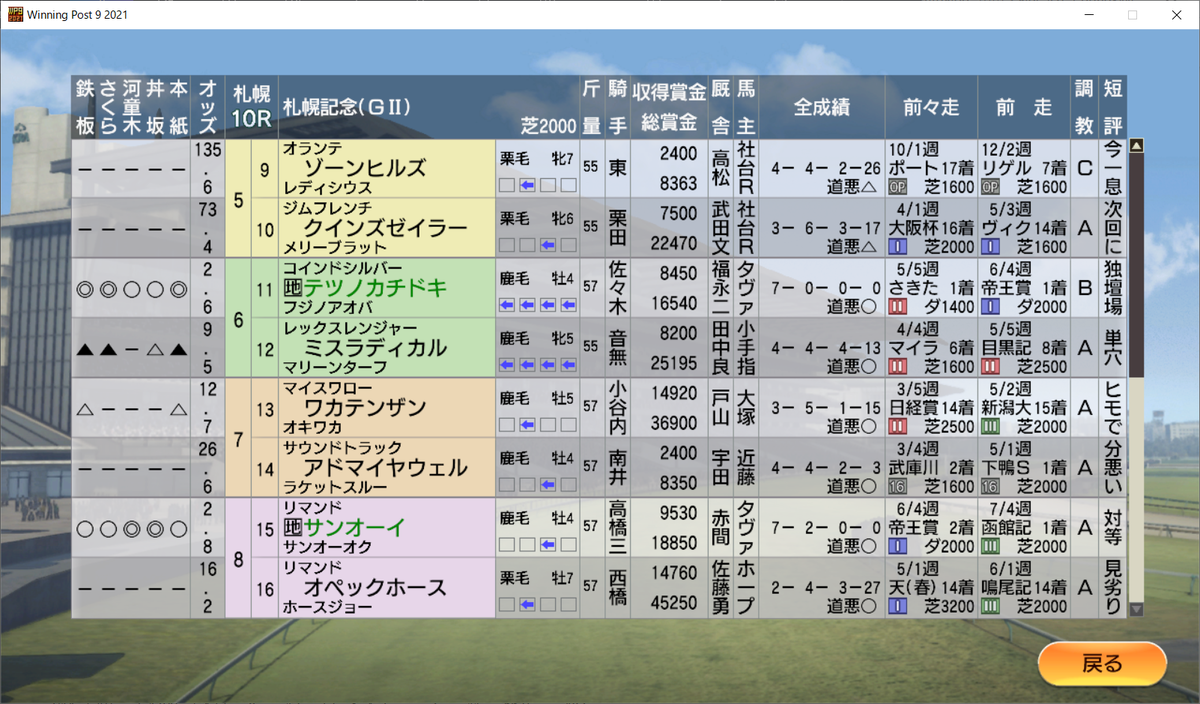Click the GI badge under ヴィク 14着

[990, 247]
